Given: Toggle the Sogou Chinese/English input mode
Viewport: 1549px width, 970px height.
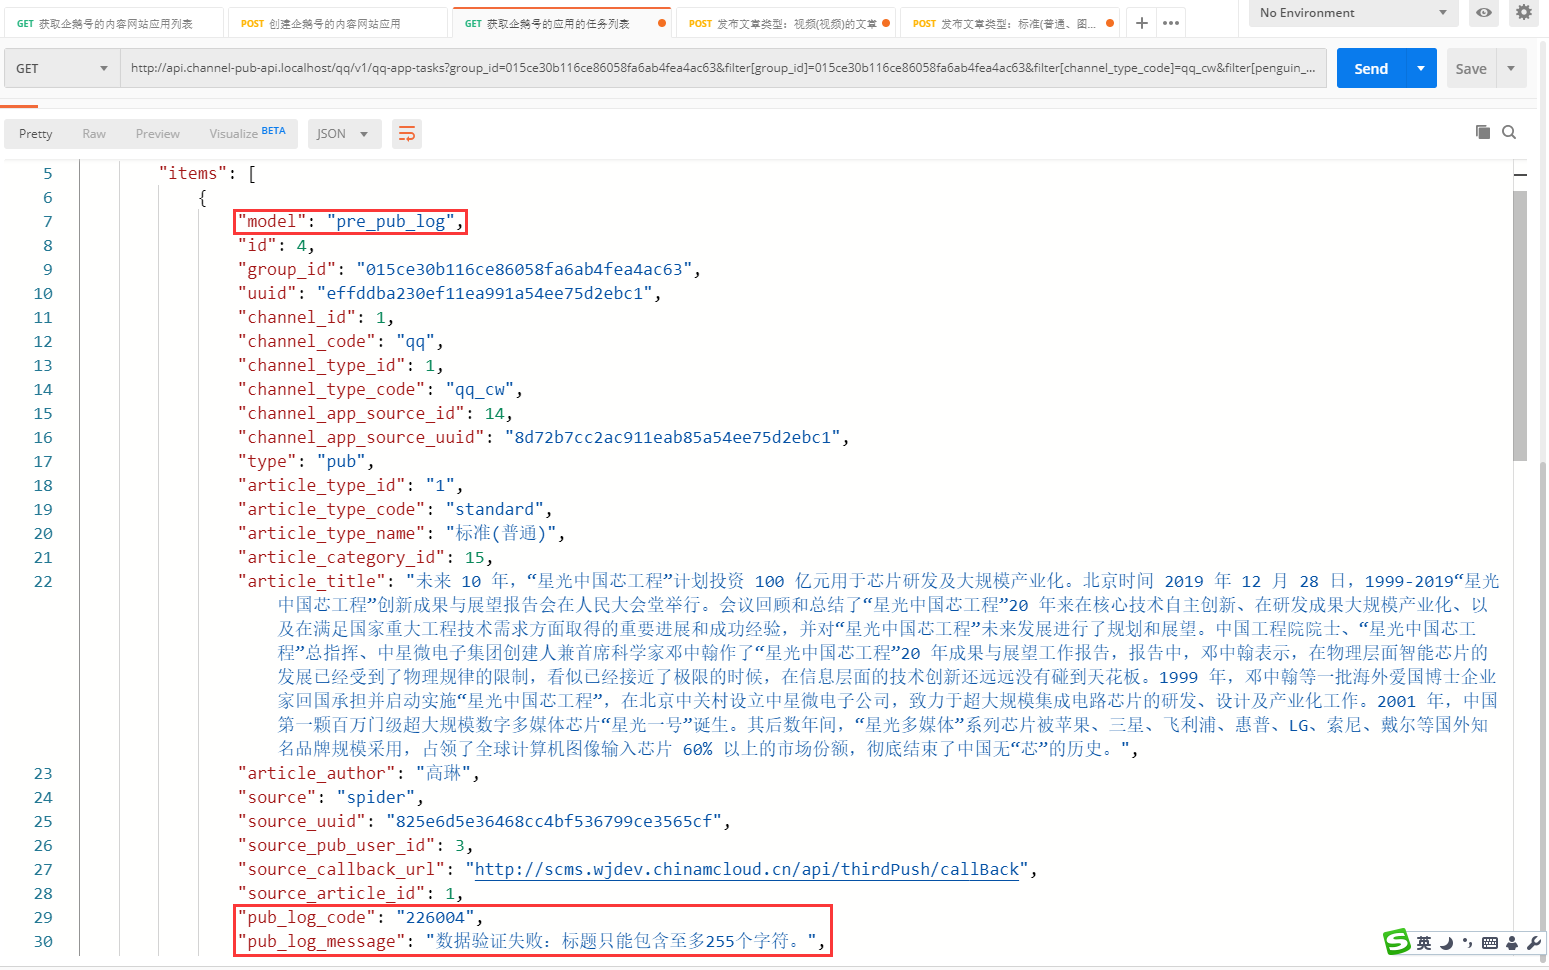Looking at the screenshot, I should [1423, 943].
